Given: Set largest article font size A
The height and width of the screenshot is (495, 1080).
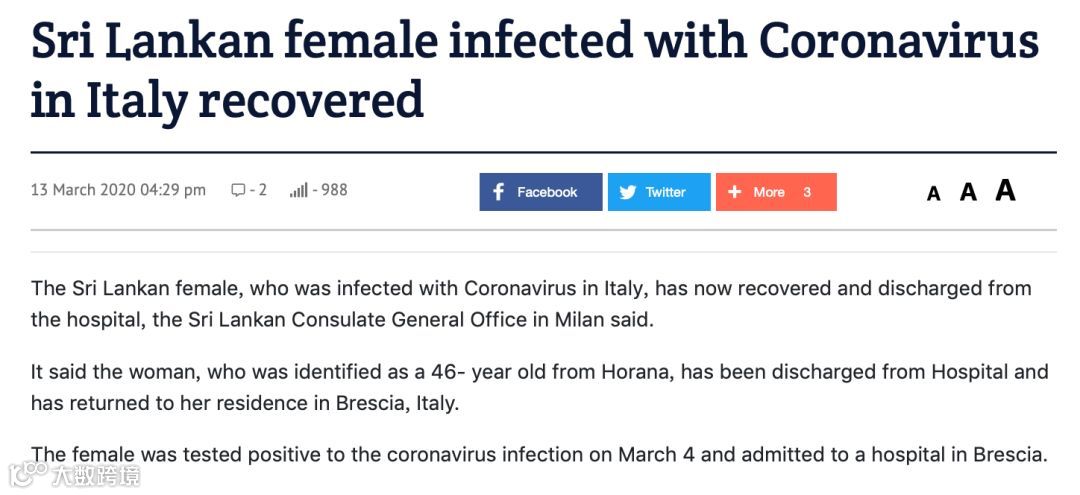Looking at the screenshot, I should (x=1006, y=189).
